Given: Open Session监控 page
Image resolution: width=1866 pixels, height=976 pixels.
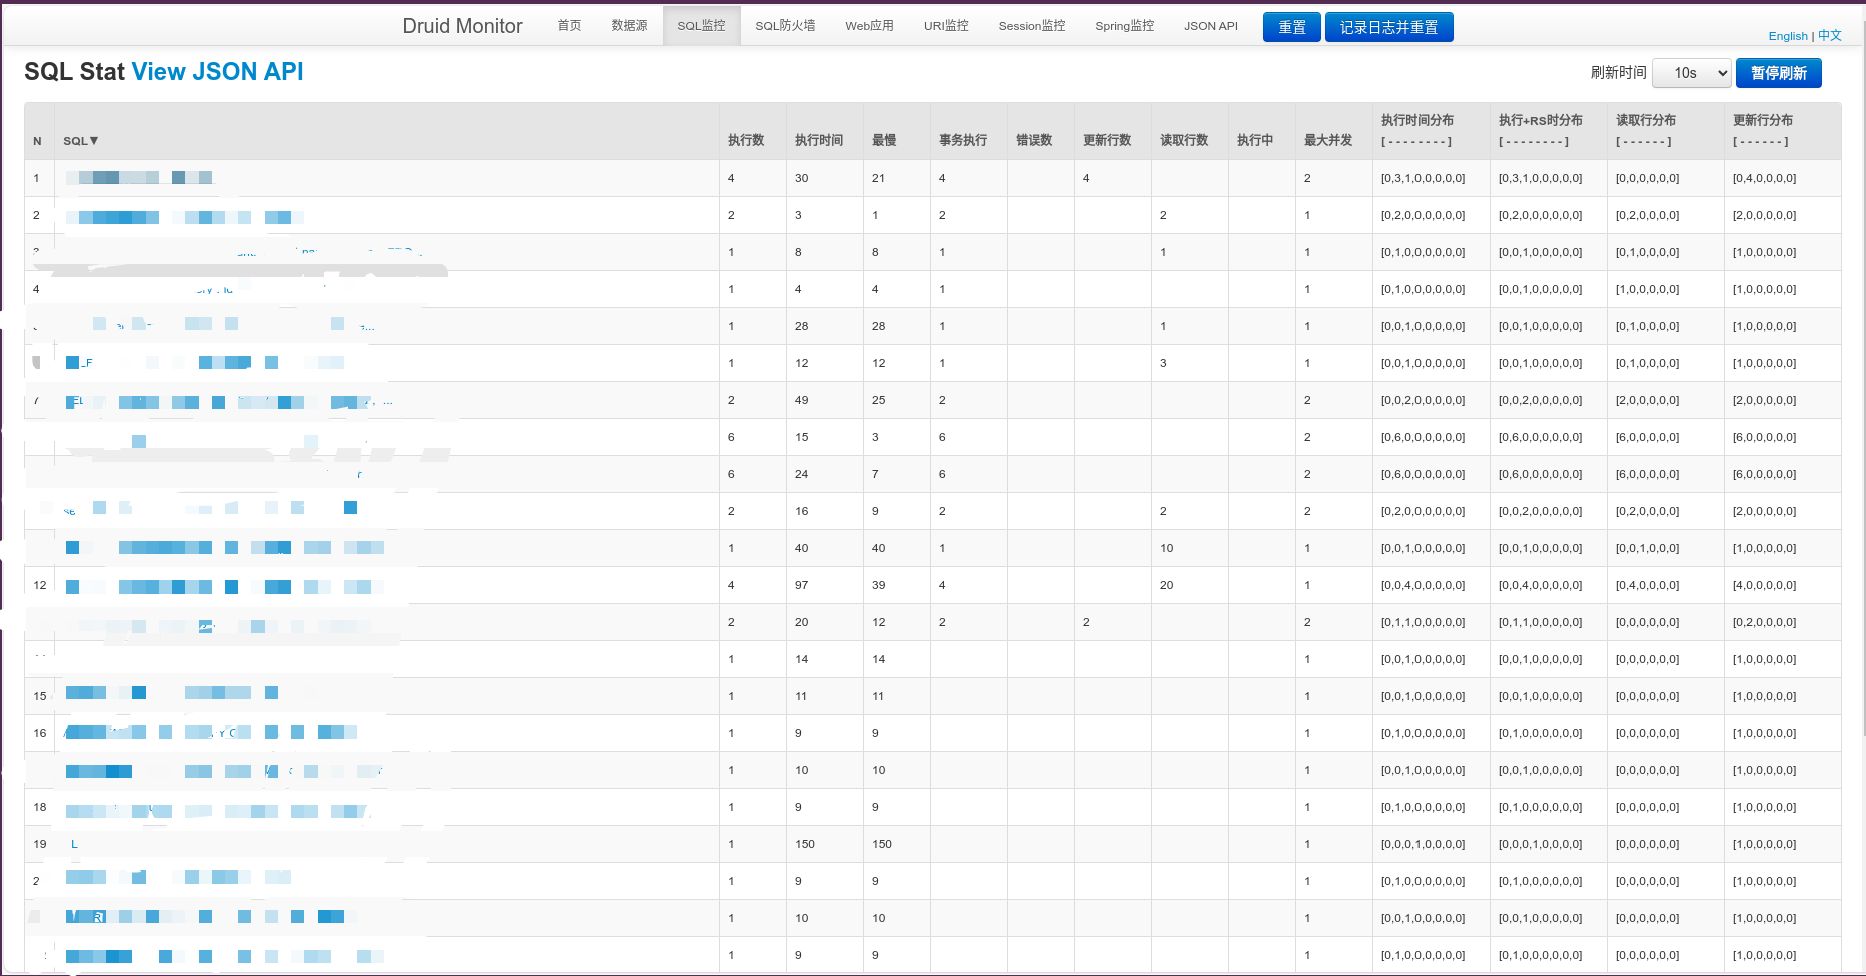Looking at the screenshot, I should pos(1032,26).
